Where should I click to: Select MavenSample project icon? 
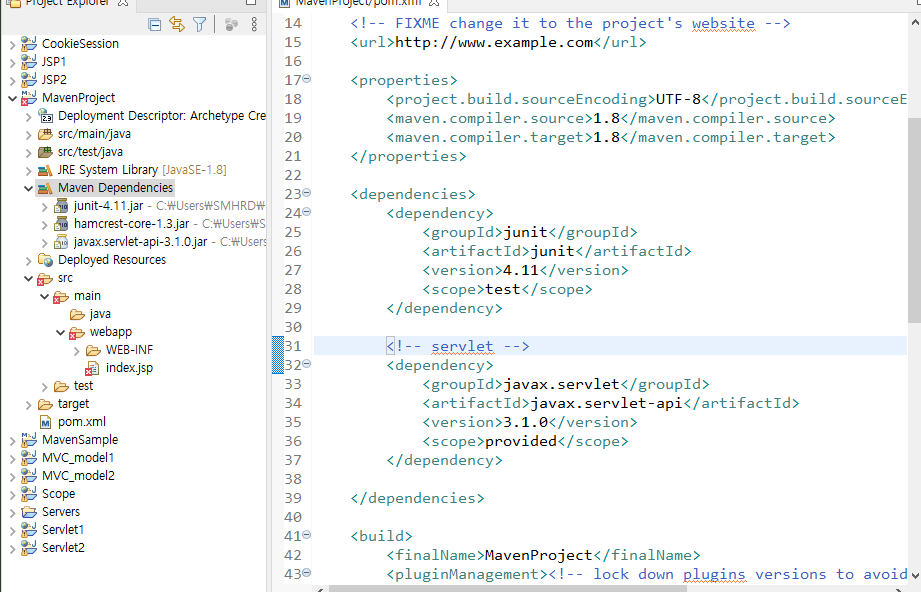29,440
